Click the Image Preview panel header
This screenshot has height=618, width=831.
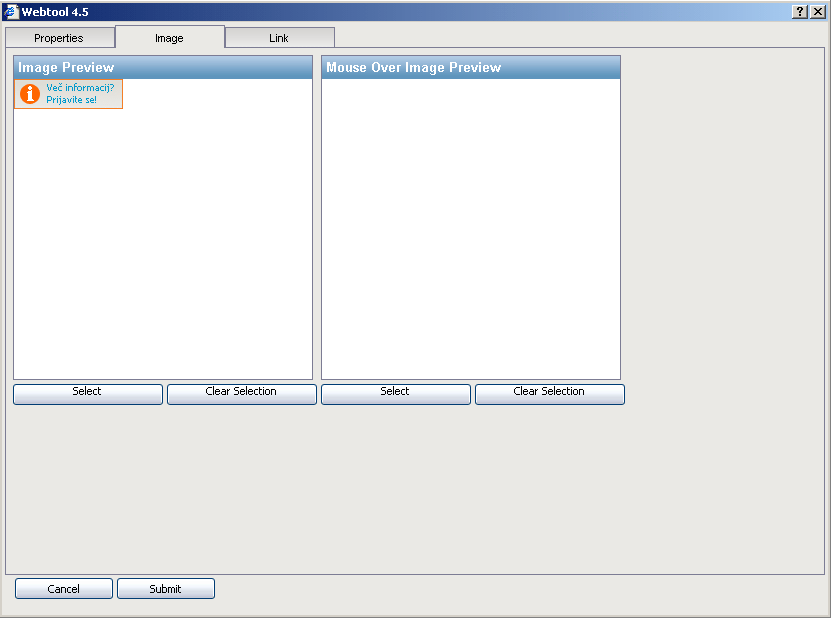(163, 67)
